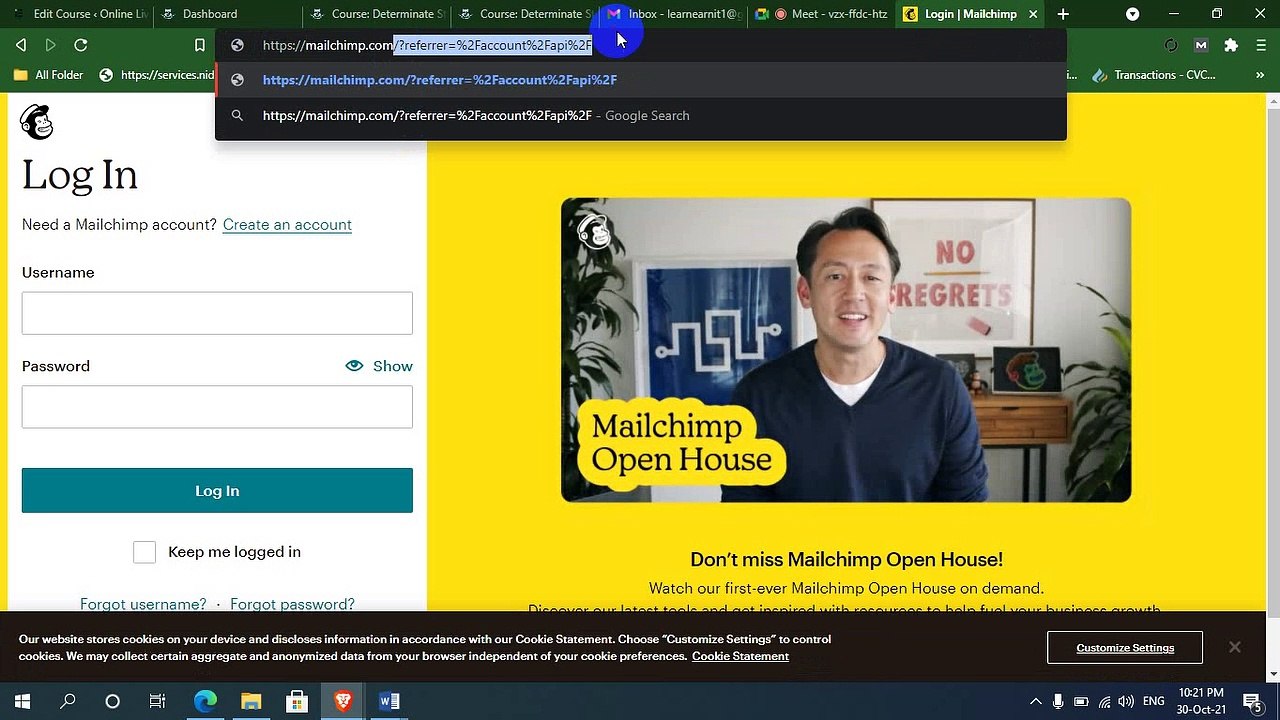Viewport: 1280px width, 720px height.
Task: Show hidden system tray icons
Action: 1035,701
